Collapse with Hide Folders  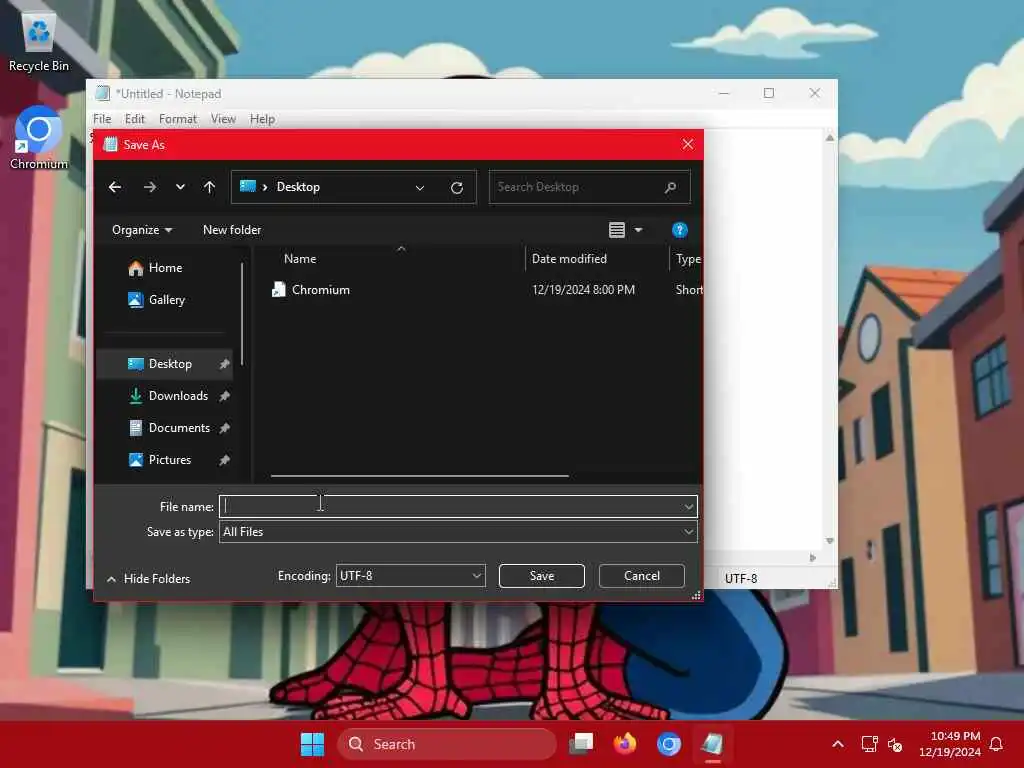coord(148,579)
